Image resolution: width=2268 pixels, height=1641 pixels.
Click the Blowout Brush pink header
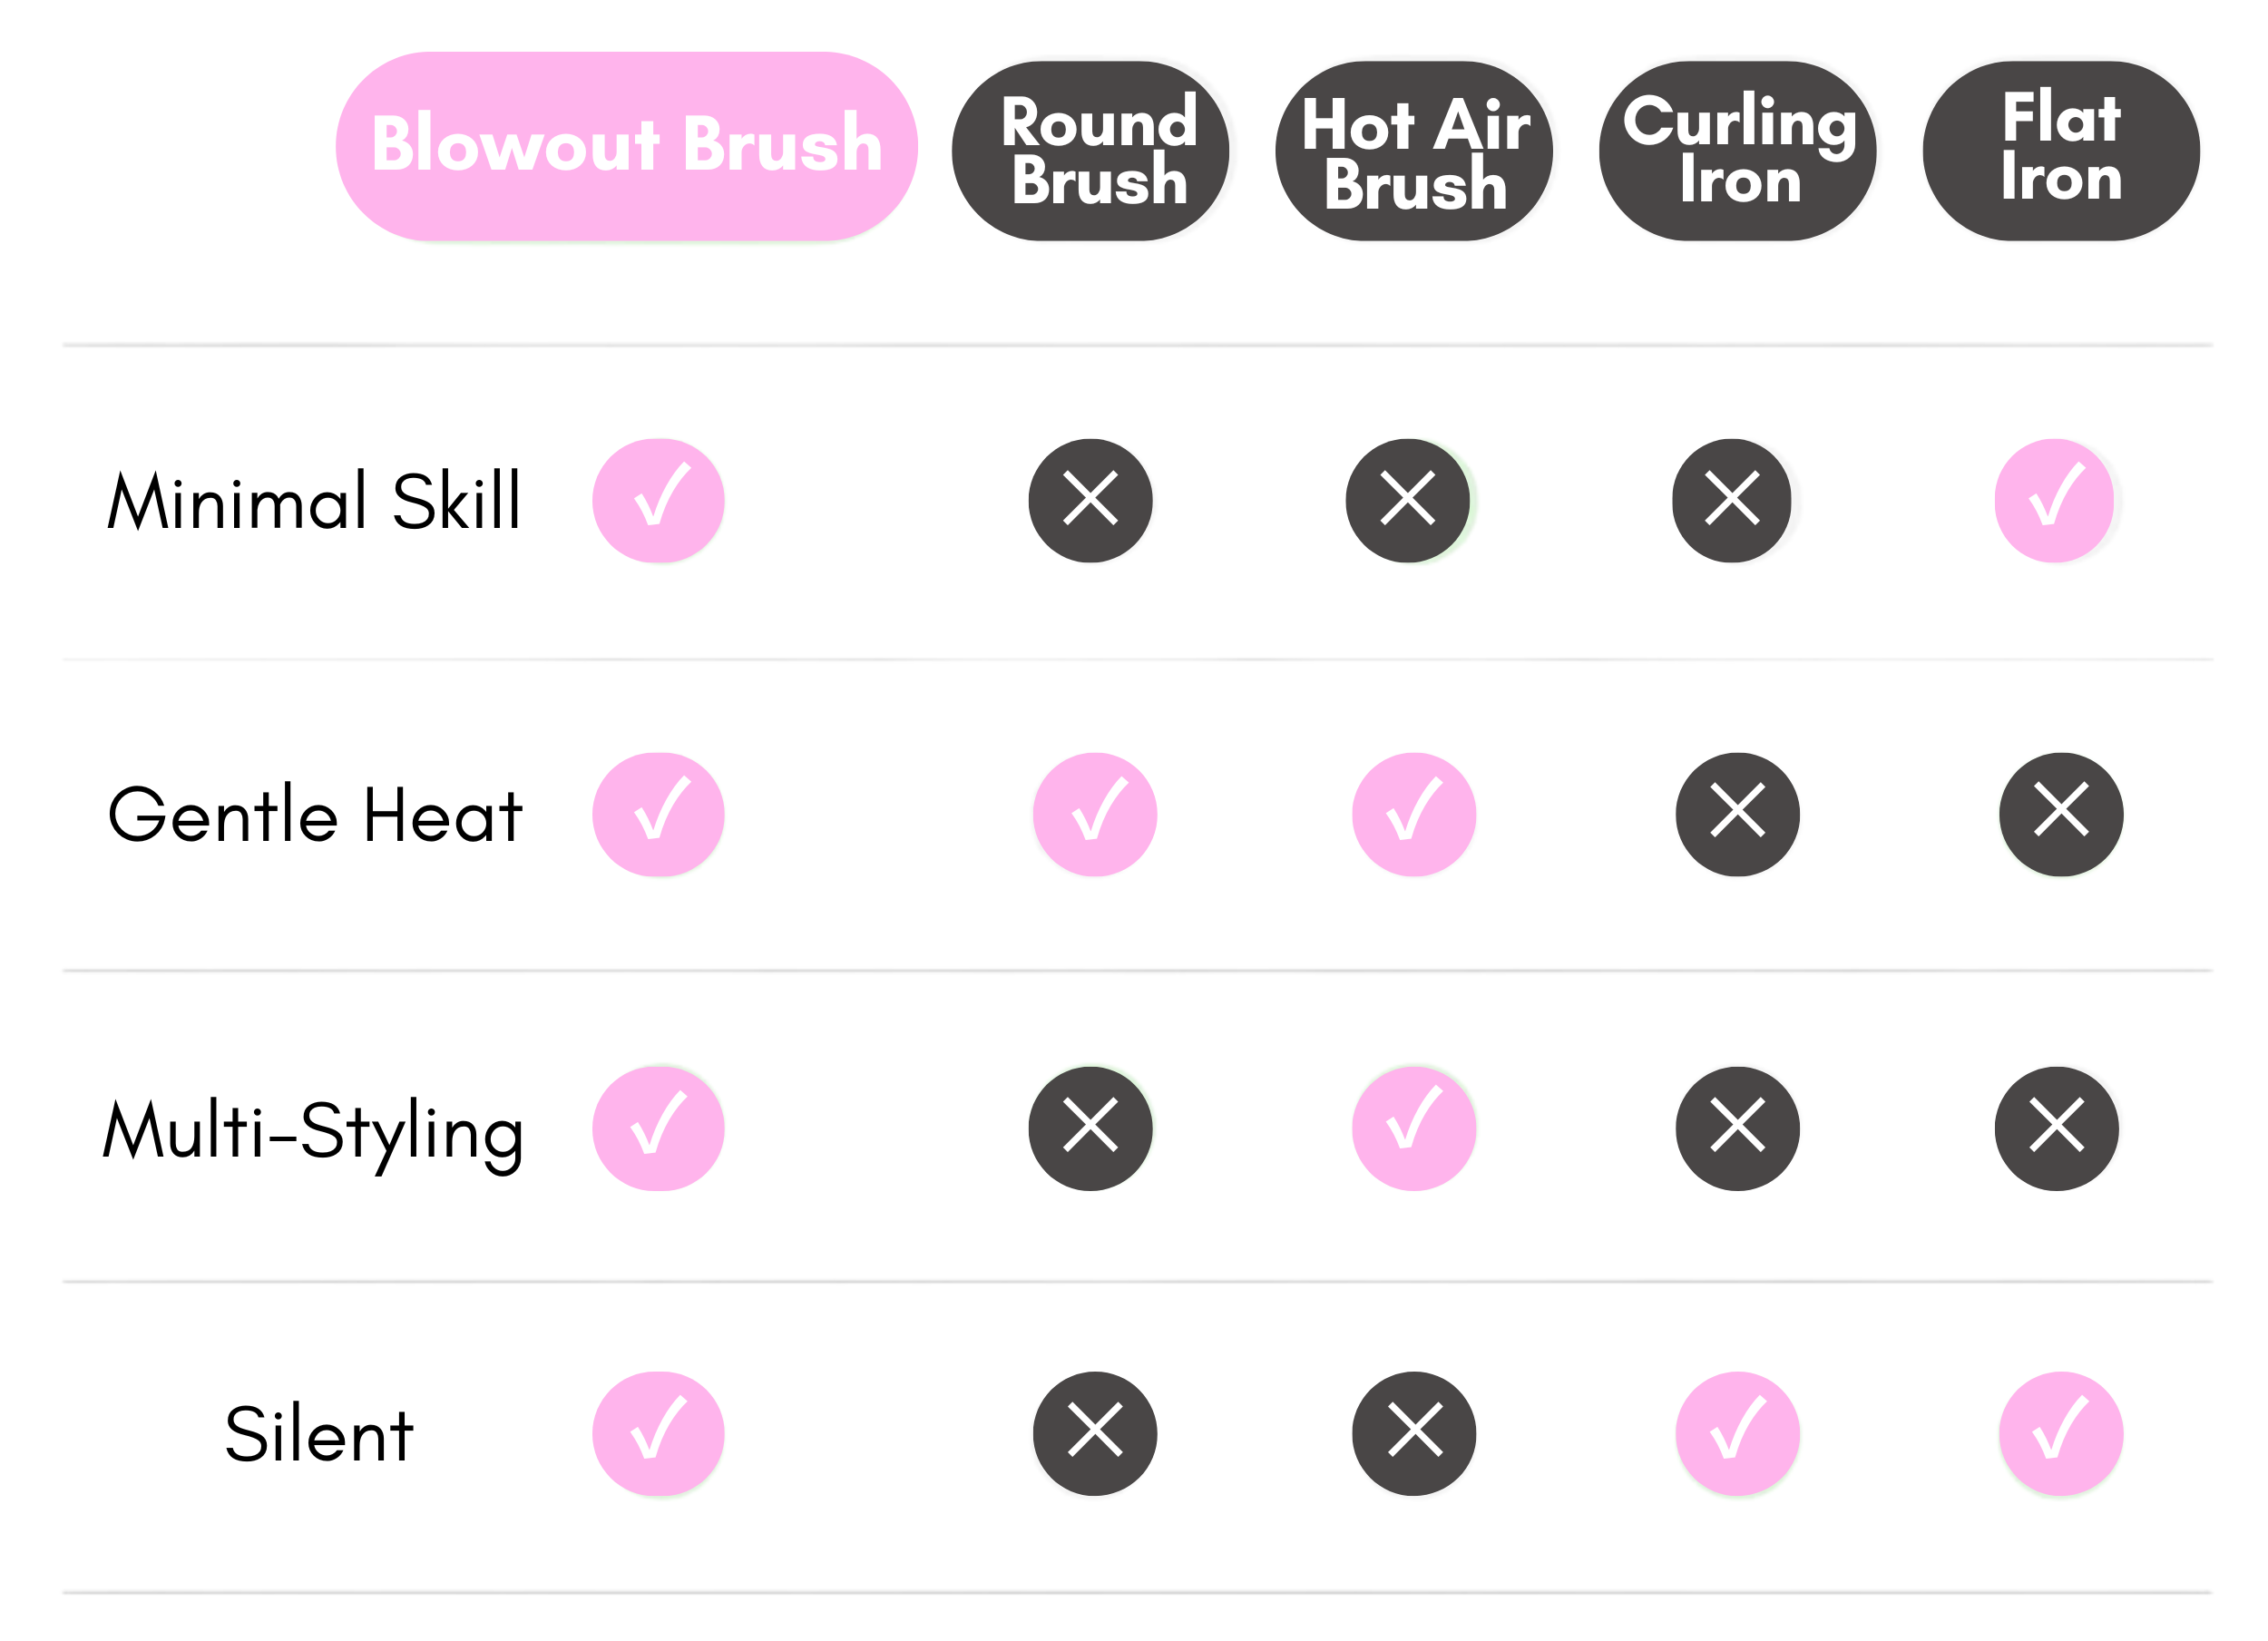pyautogui.click(x=626, y=146)
